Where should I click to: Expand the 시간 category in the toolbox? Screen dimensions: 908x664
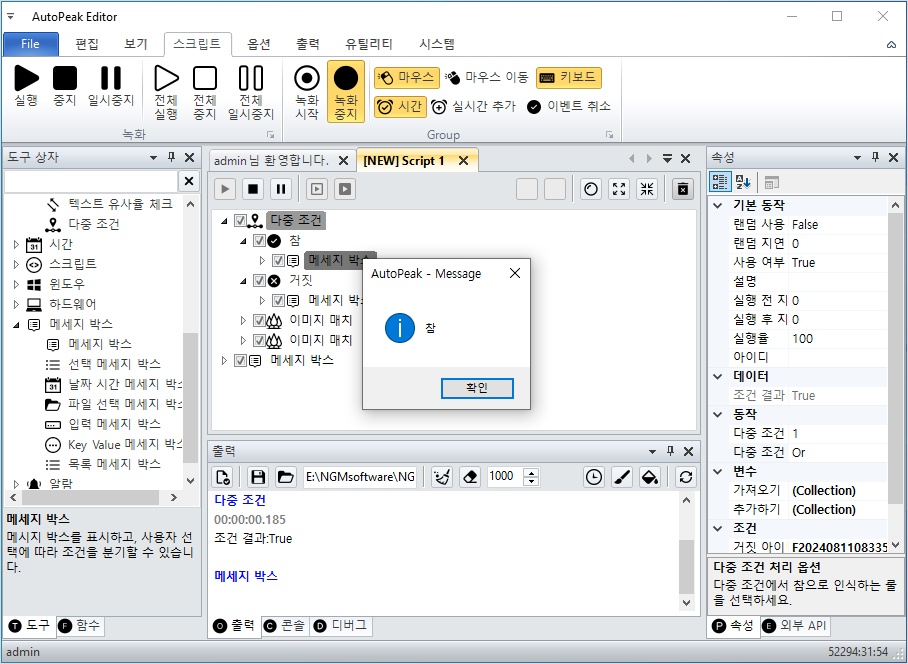[x=16, y=244]
